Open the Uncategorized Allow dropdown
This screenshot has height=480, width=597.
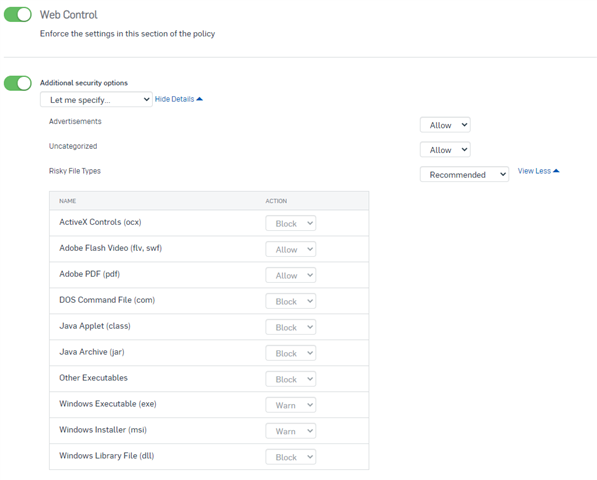[x=445, y=150]
